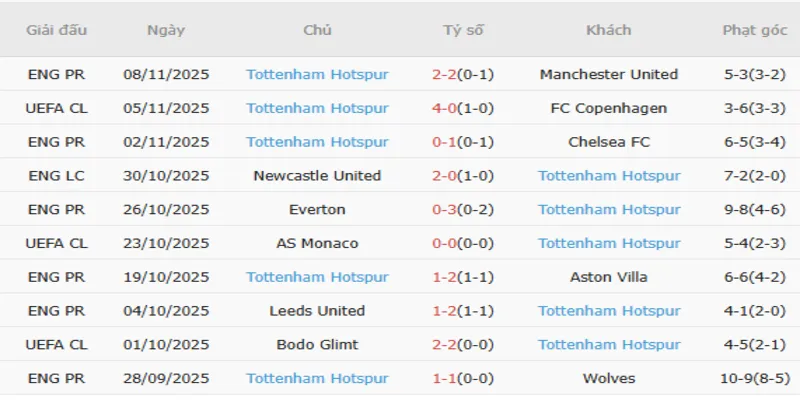The height and width of the screenshot is (400, 800).
Task: Open the Newcastle United team link
Action: pos(317,176)
